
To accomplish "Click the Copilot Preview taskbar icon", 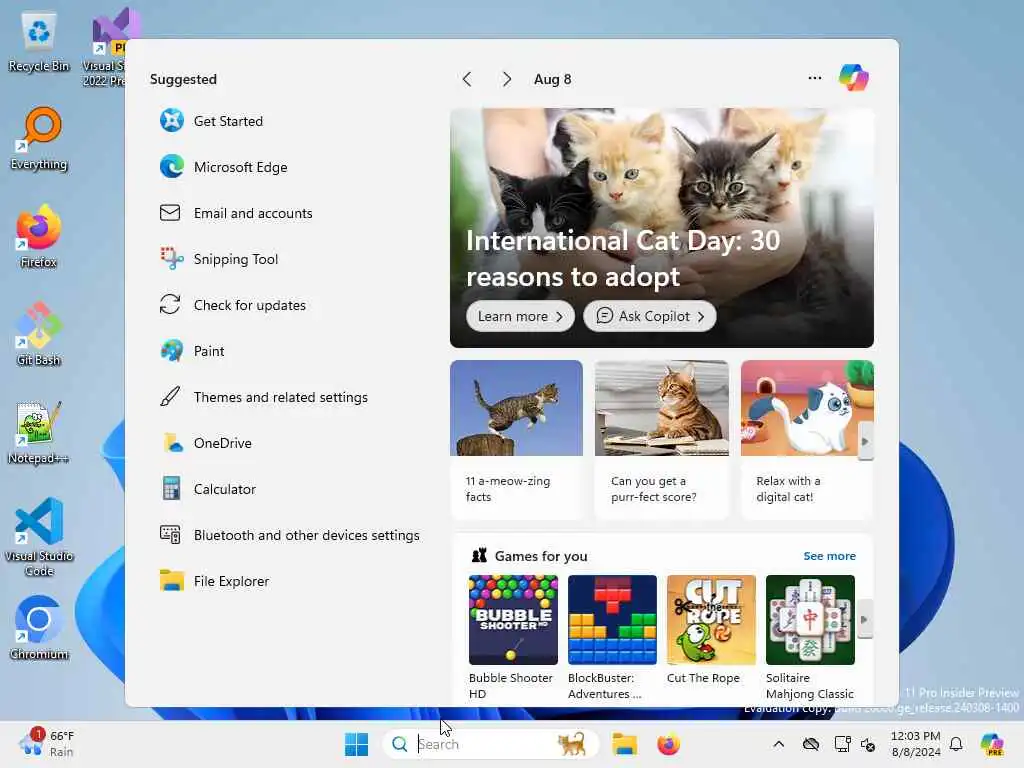I will pyautogui.click(x=991, y=744).
